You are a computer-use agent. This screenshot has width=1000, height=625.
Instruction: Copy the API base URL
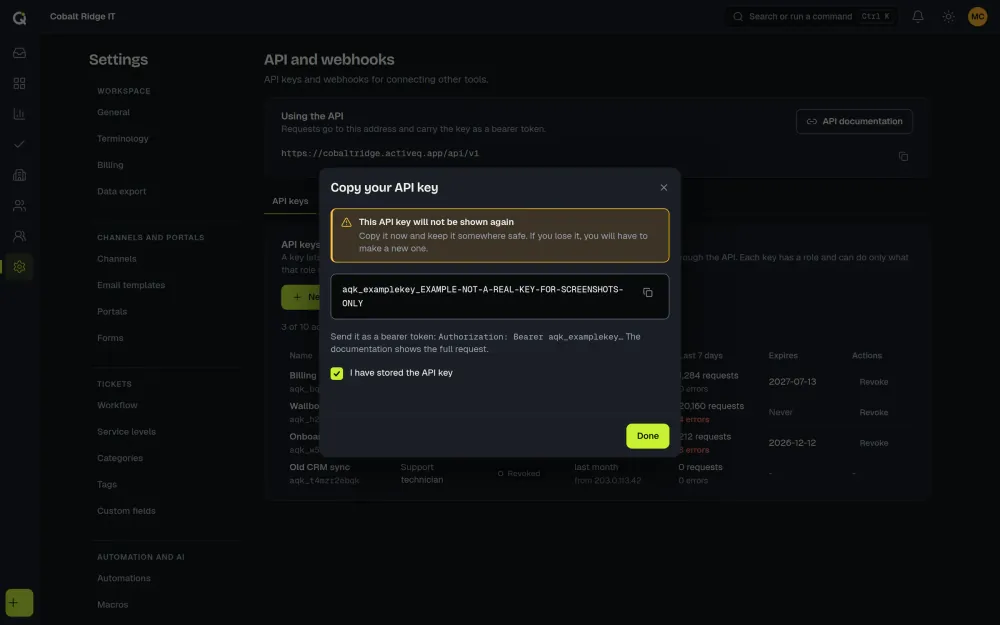tap(903, 156)
